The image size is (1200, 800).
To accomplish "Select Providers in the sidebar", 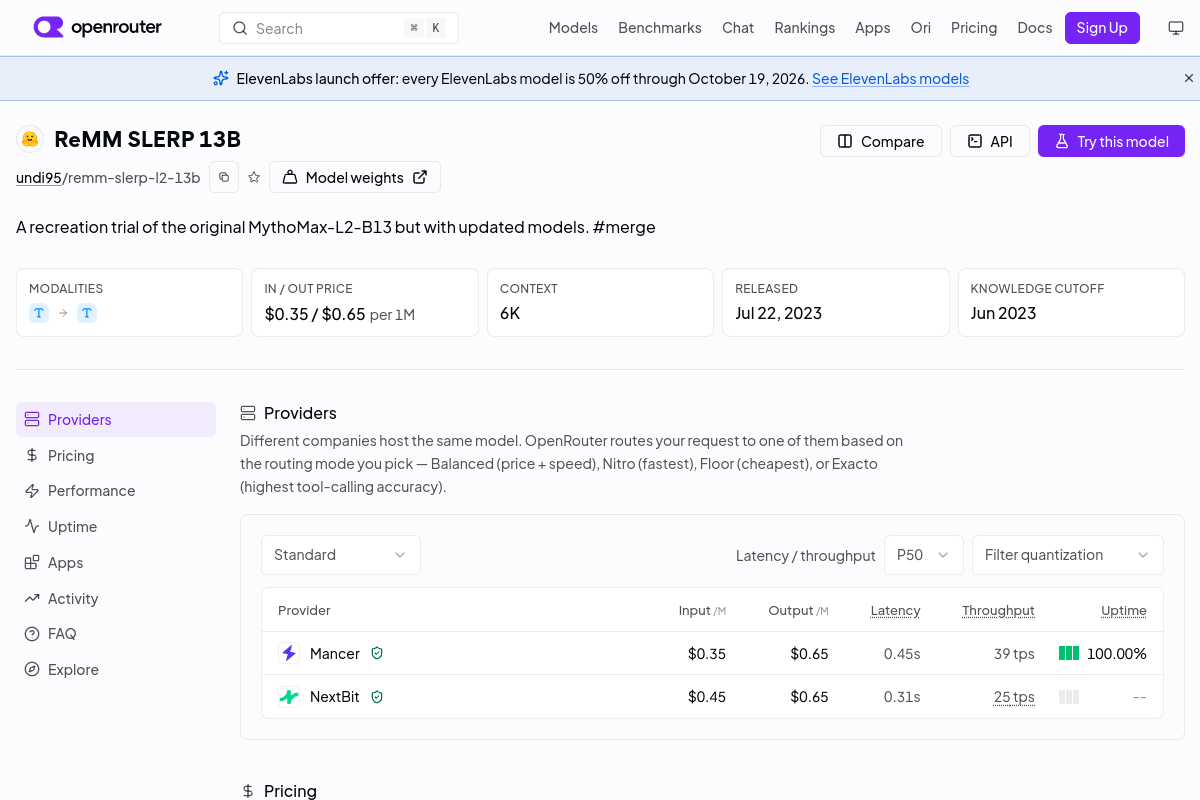I will [x=116, y=419].
